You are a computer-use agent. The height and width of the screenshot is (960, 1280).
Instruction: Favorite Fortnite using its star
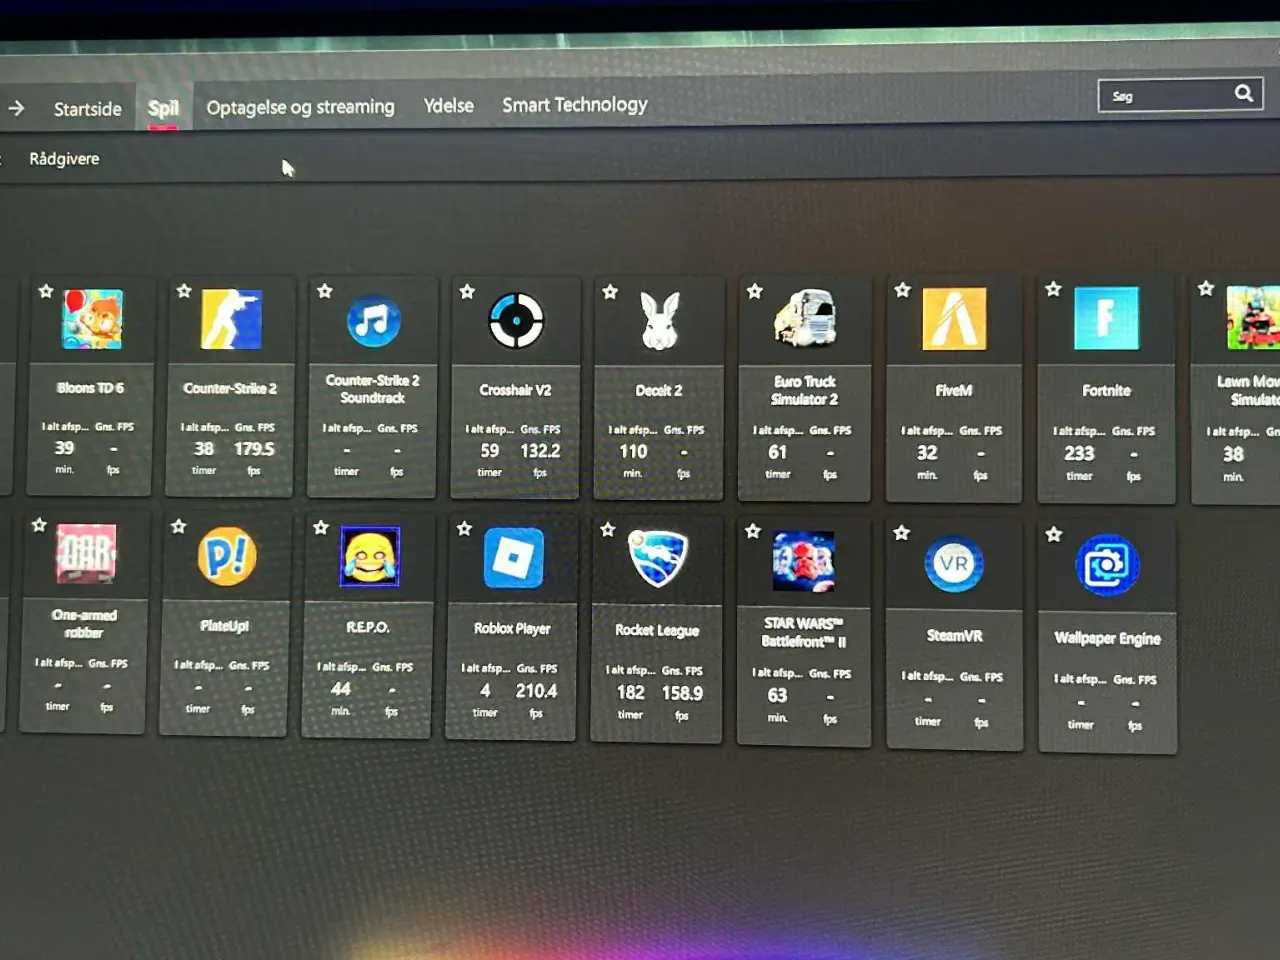[x=1053, y=289]
